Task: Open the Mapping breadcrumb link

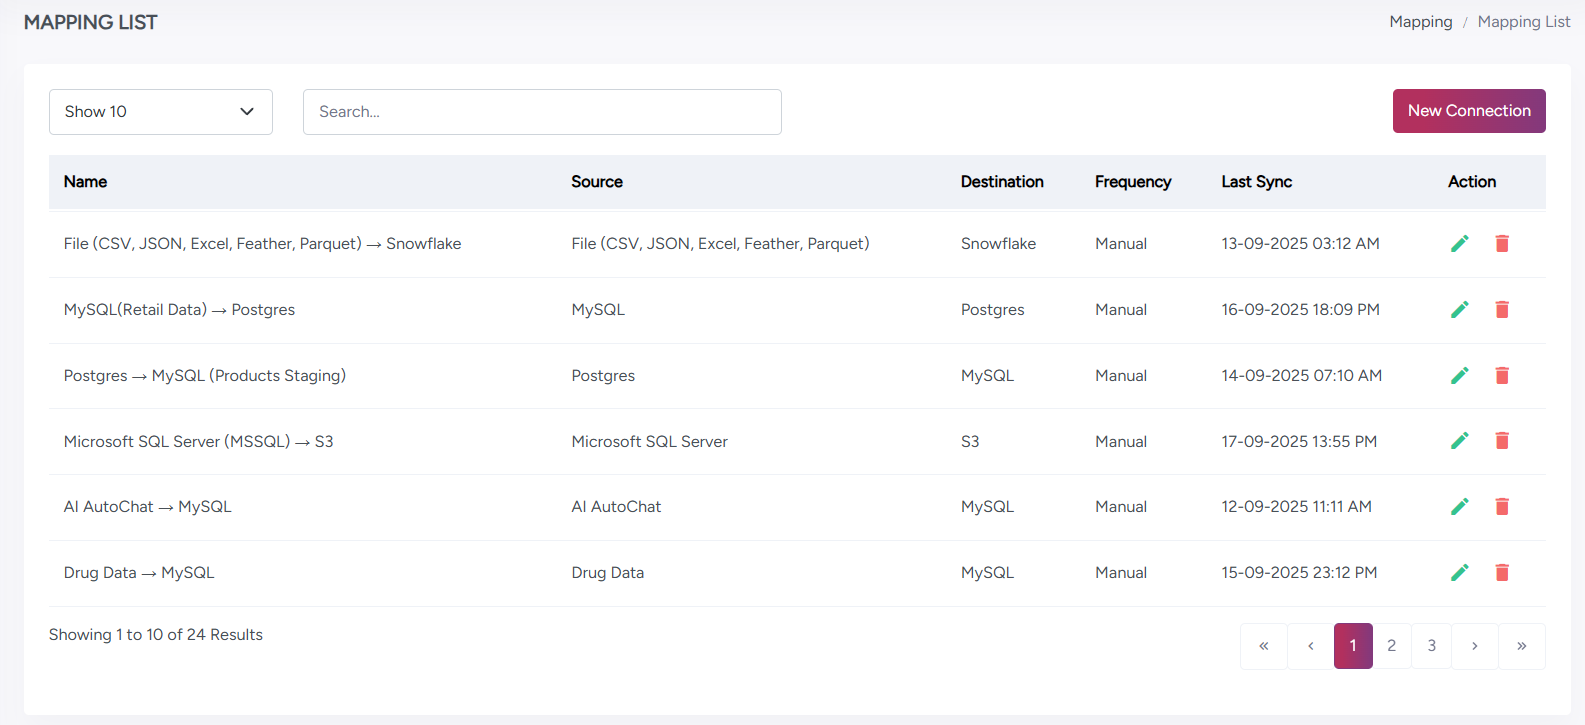Action: (x=1420, y=22)
